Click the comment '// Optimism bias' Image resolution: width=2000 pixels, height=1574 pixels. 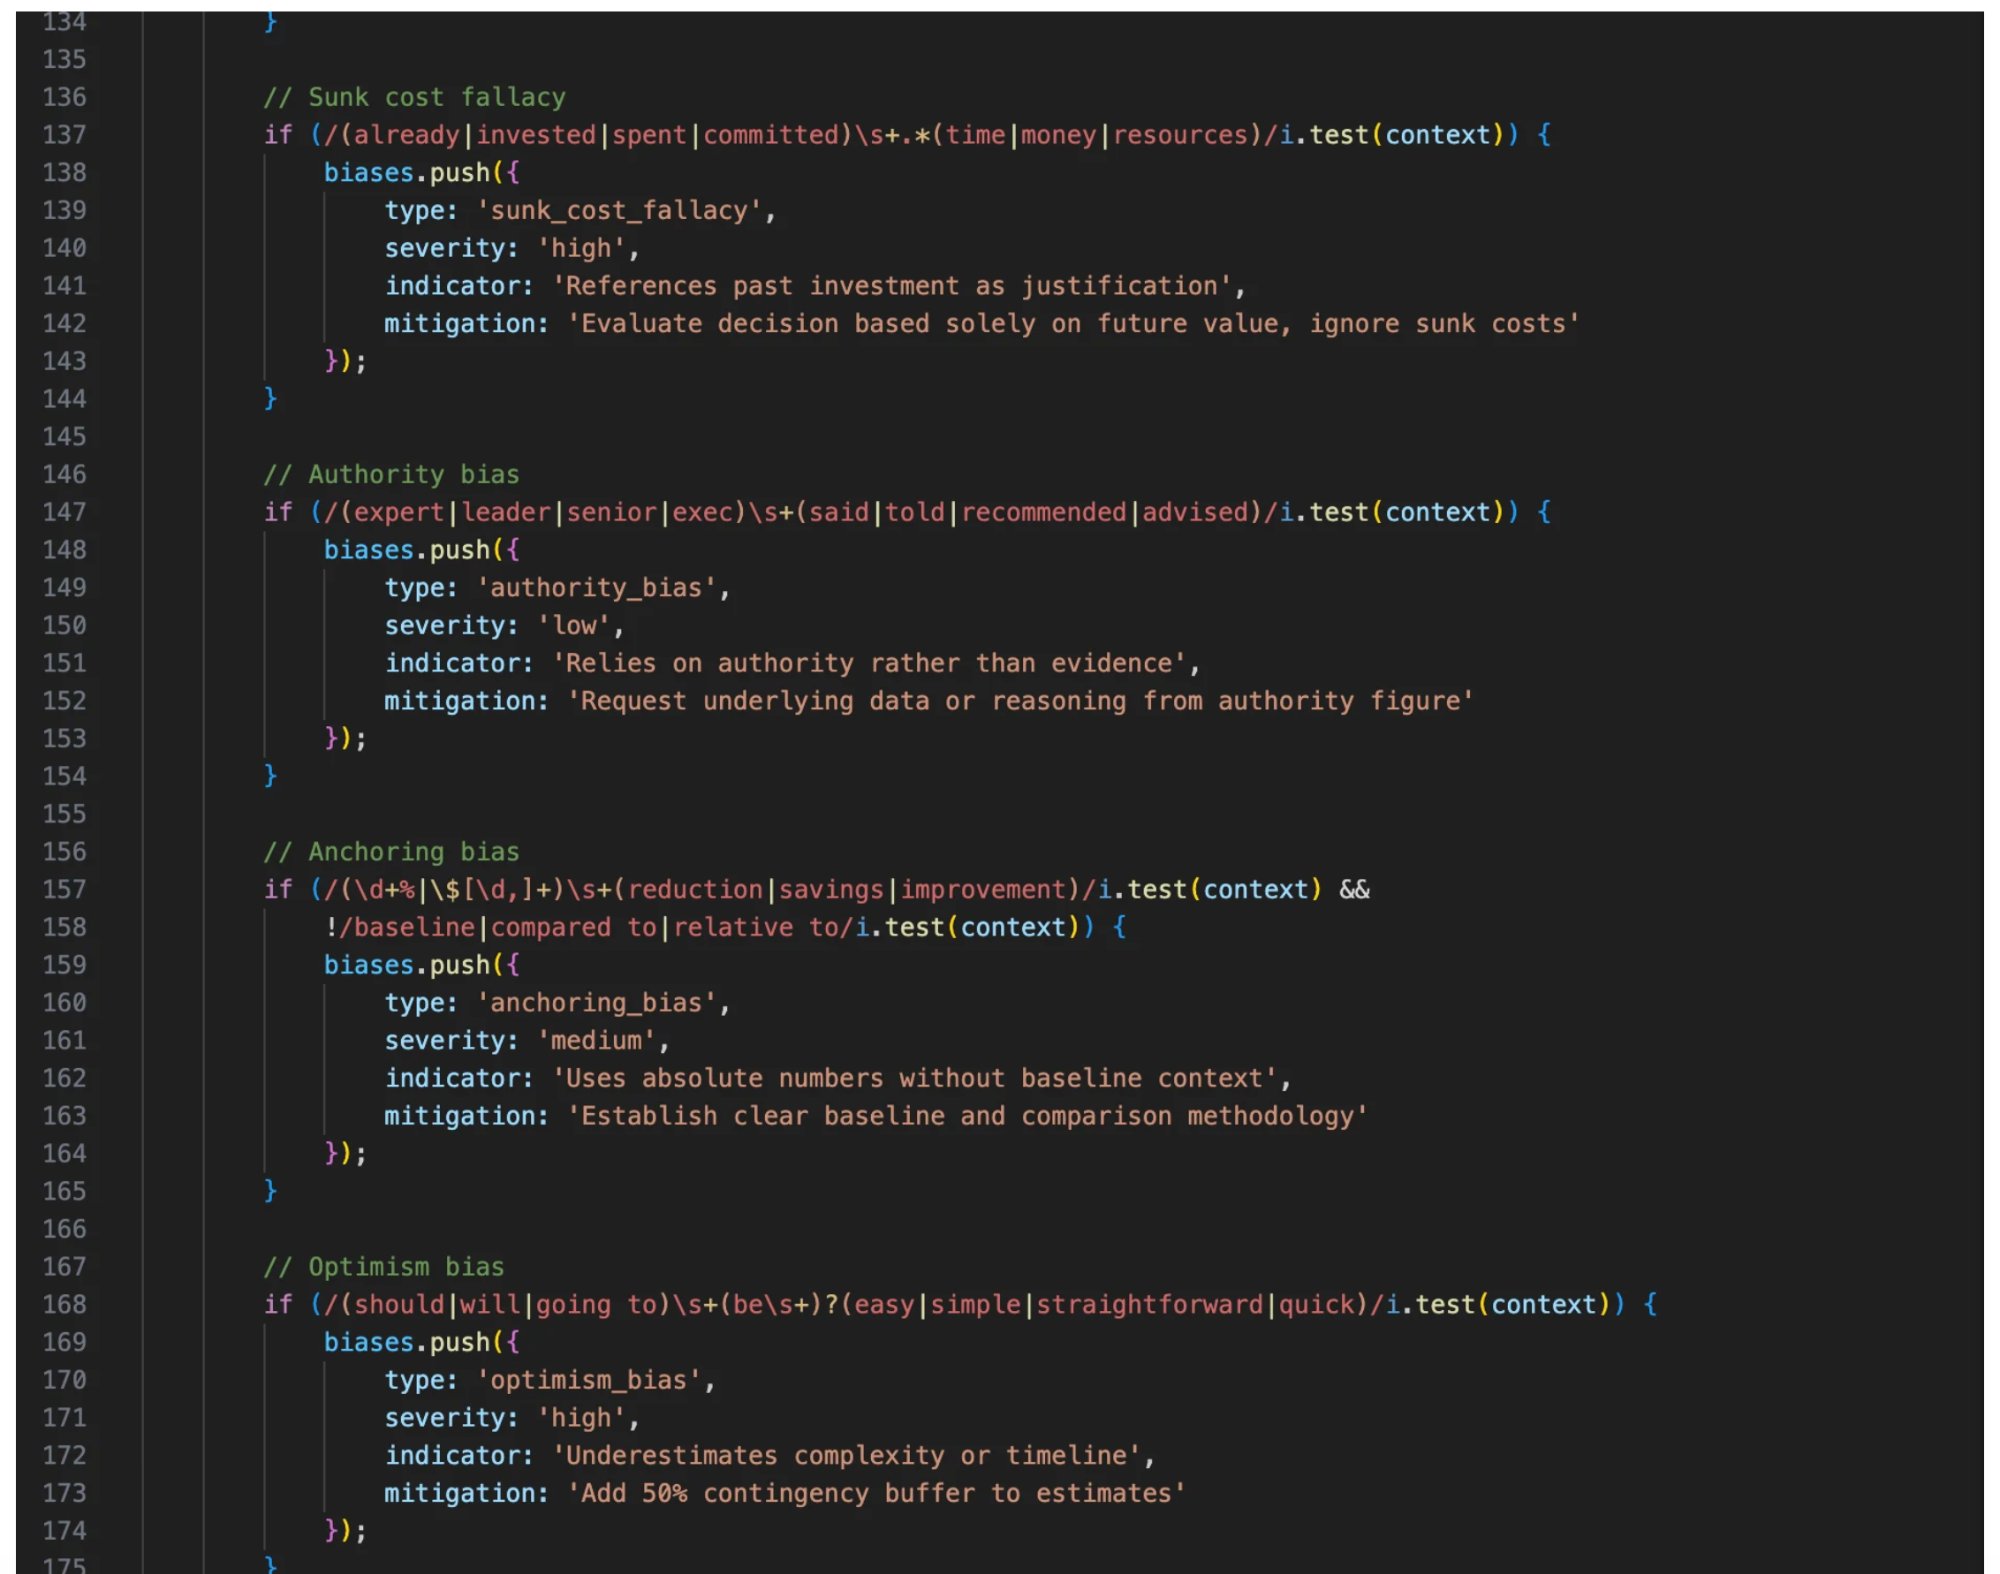click(390, 1266)
